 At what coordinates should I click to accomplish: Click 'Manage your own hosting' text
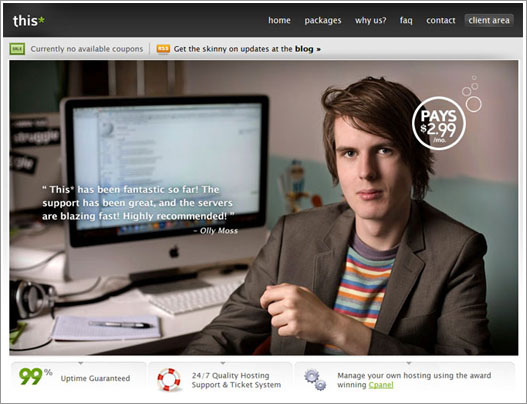click(x=414, y=380)
